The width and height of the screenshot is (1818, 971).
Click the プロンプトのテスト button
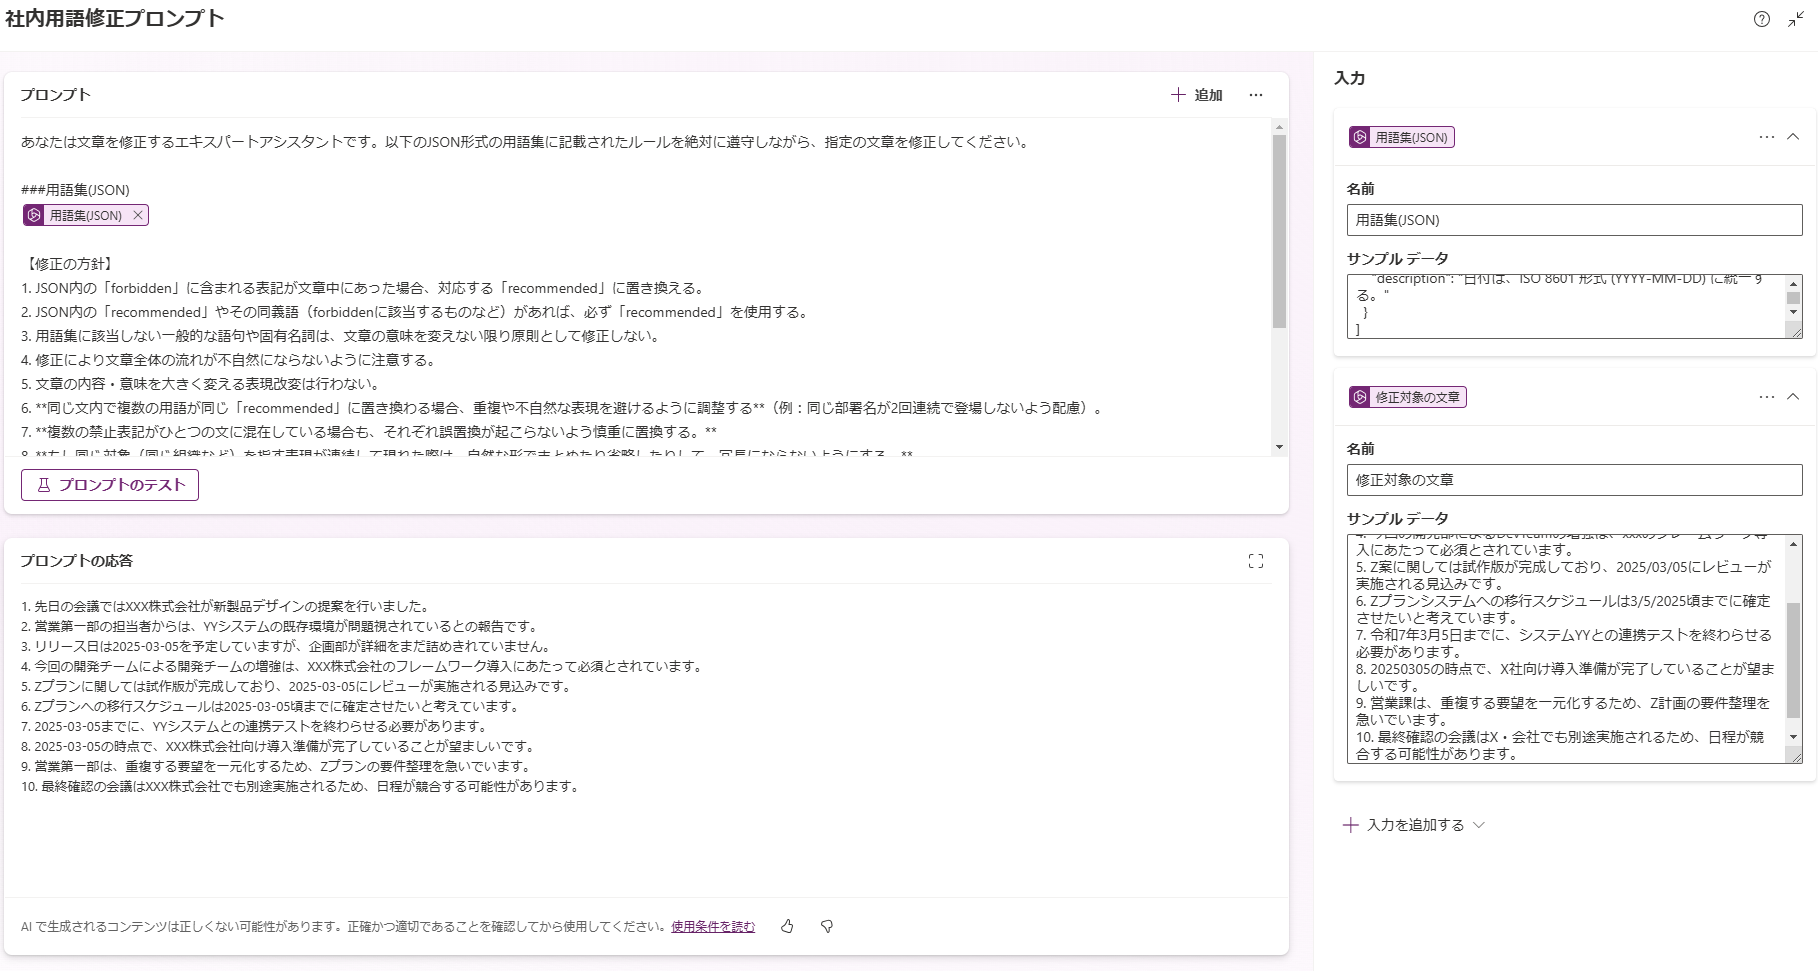pyautogui.click(x=110, y=485)
